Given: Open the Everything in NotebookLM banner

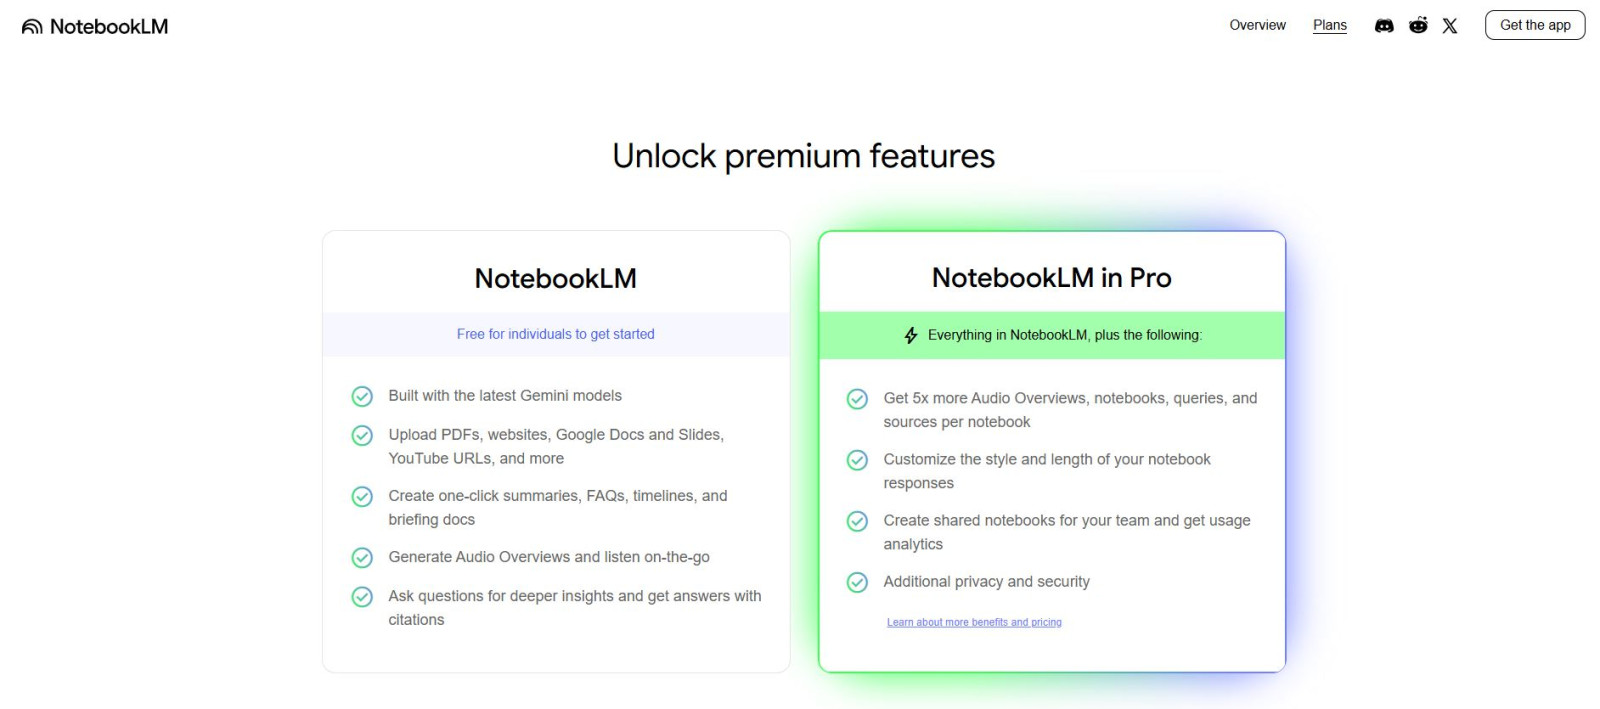Looking at the screenshot, I should 1051,335.
